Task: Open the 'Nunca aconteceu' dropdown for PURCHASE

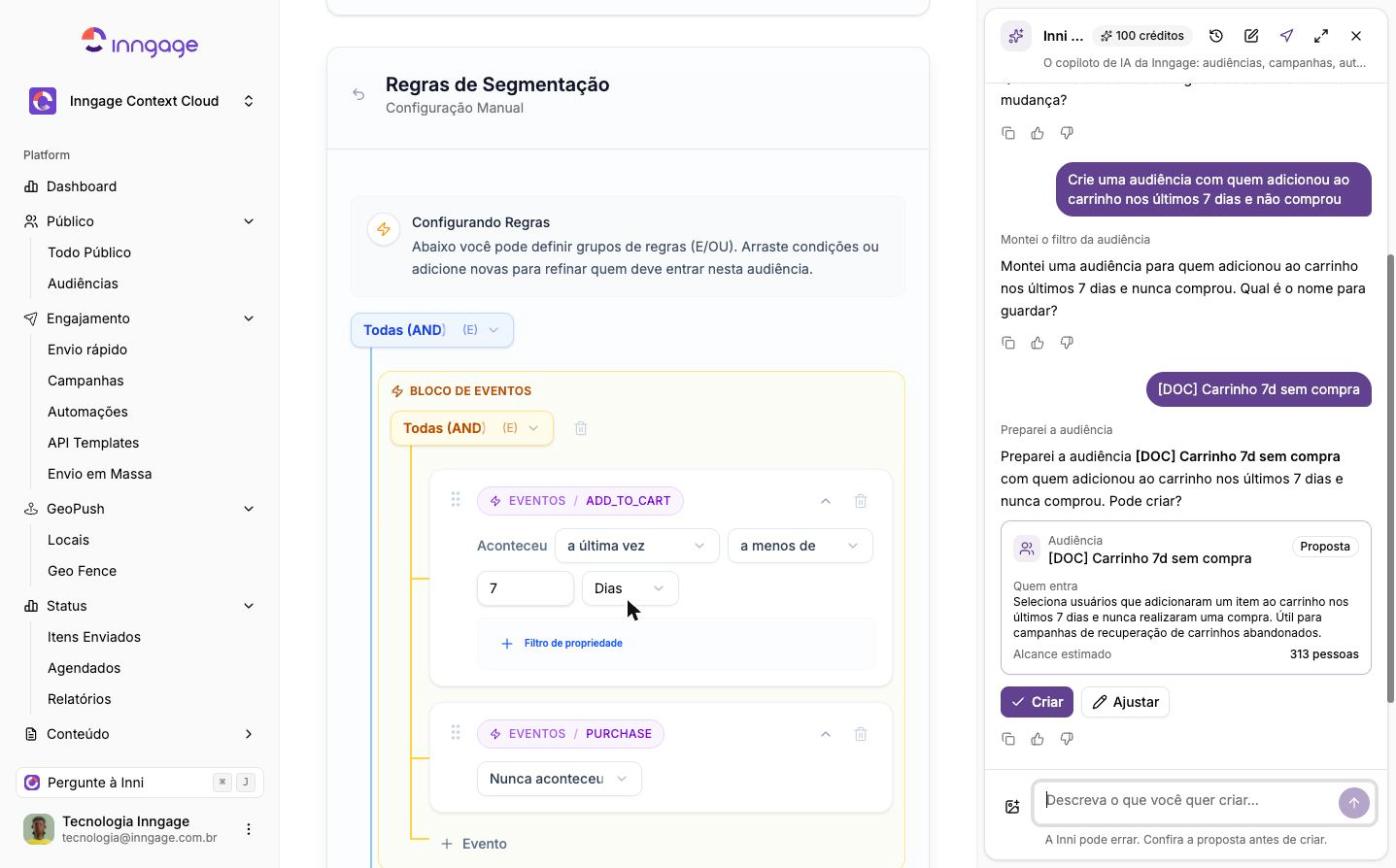Action: pyautogui.click(x=559, y=779)
